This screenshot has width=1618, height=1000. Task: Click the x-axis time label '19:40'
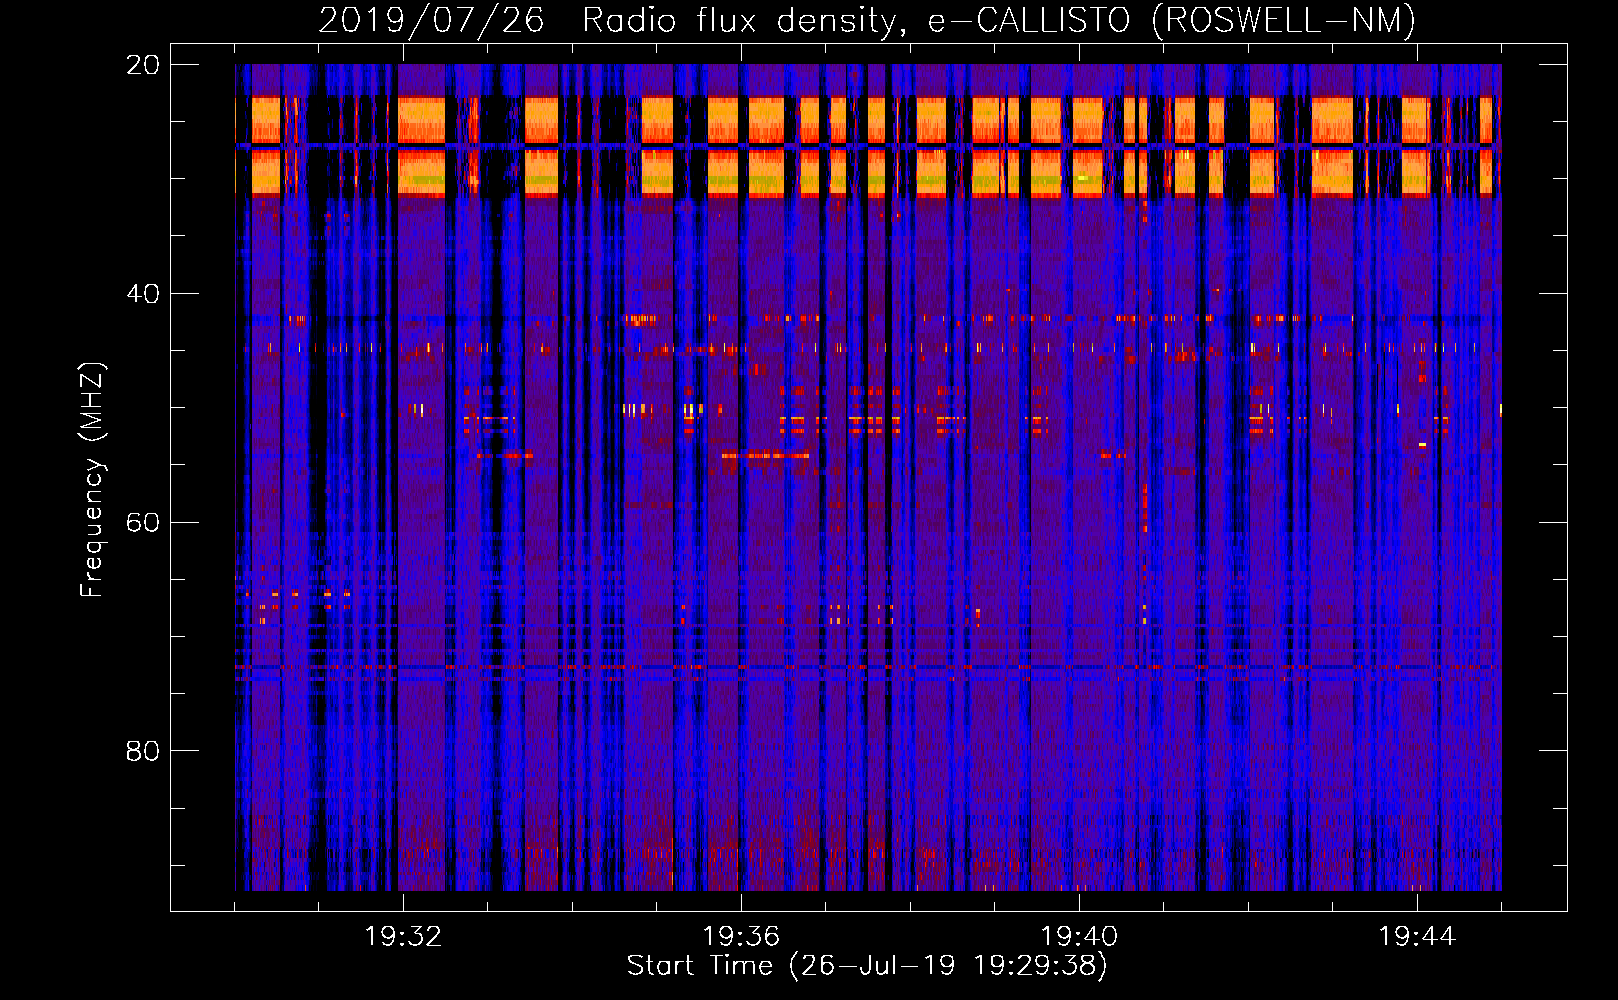(1079, 937)
